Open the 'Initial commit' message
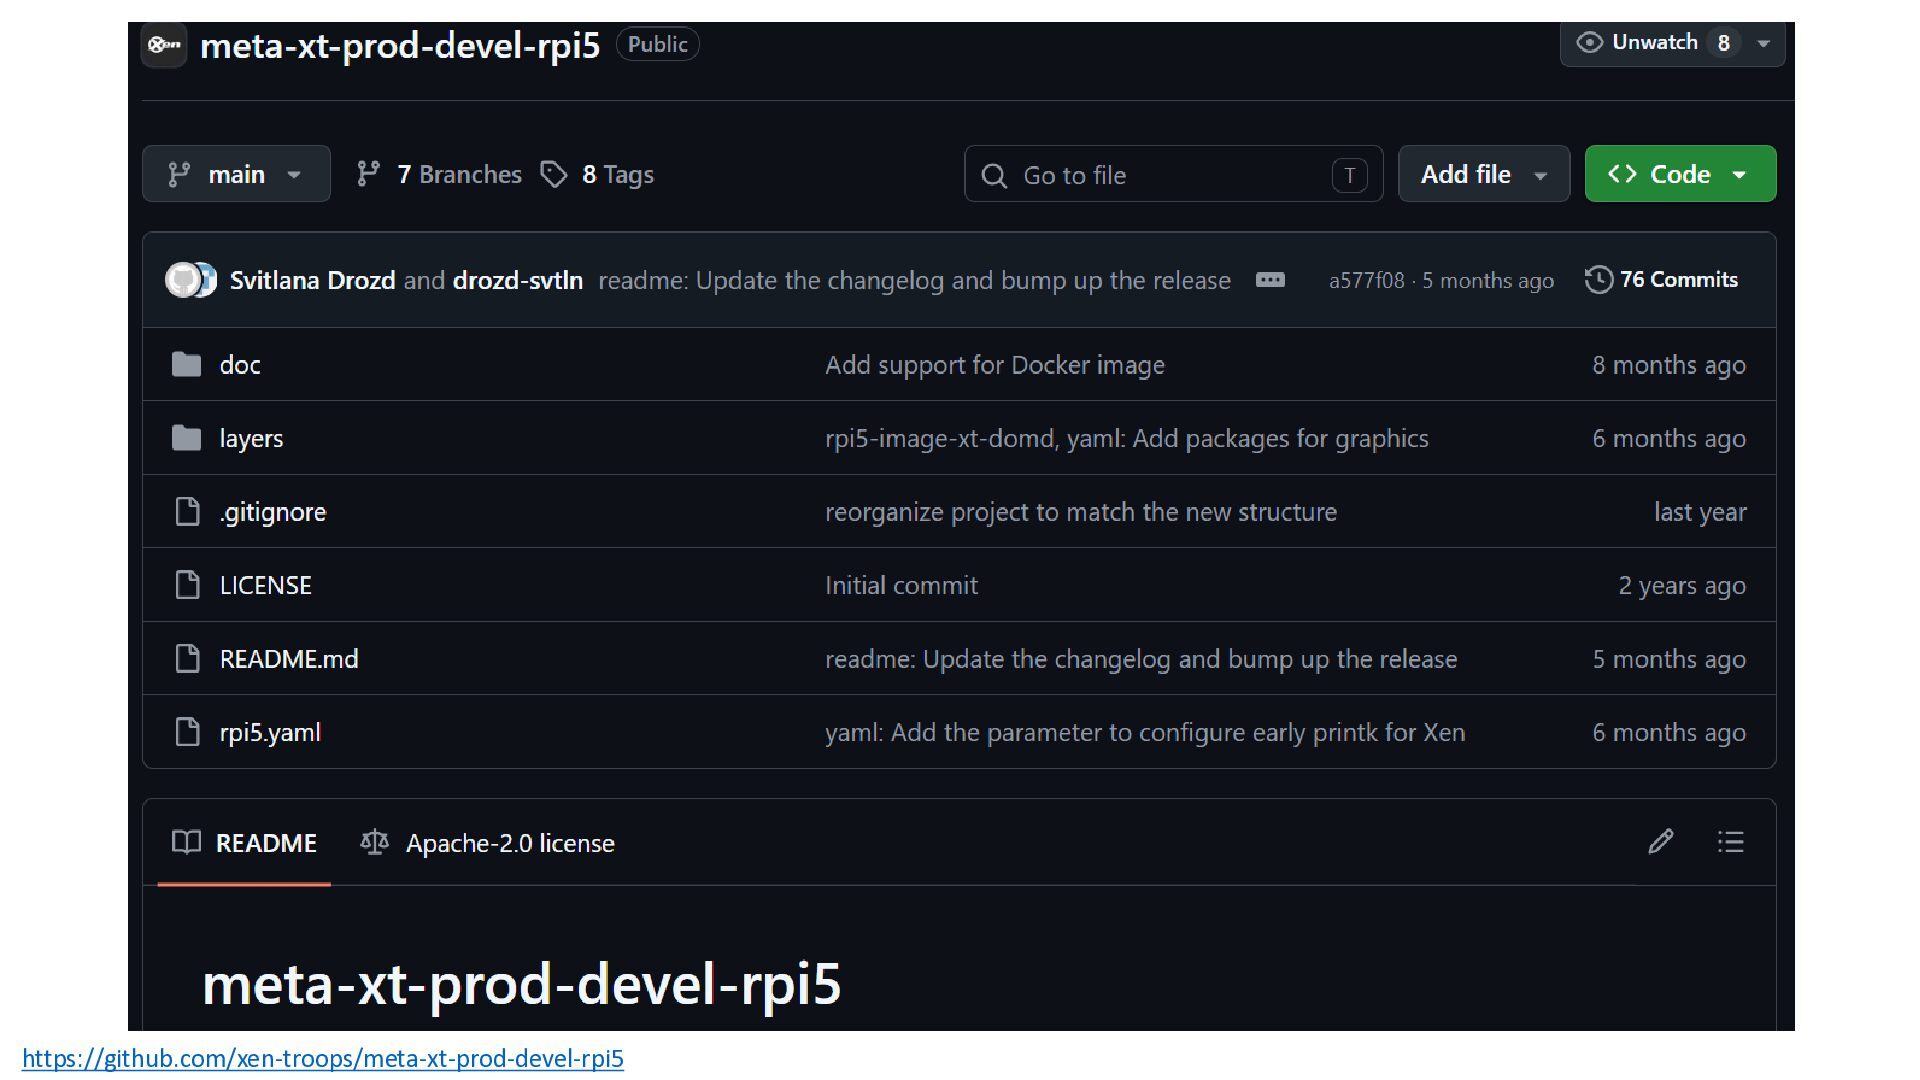 pos(901,585)
